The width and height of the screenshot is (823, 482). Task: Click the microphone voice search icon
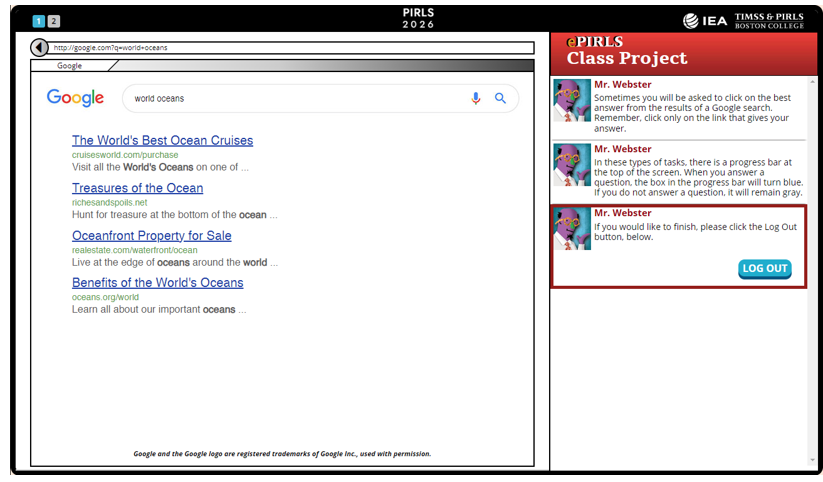point(476,98)
